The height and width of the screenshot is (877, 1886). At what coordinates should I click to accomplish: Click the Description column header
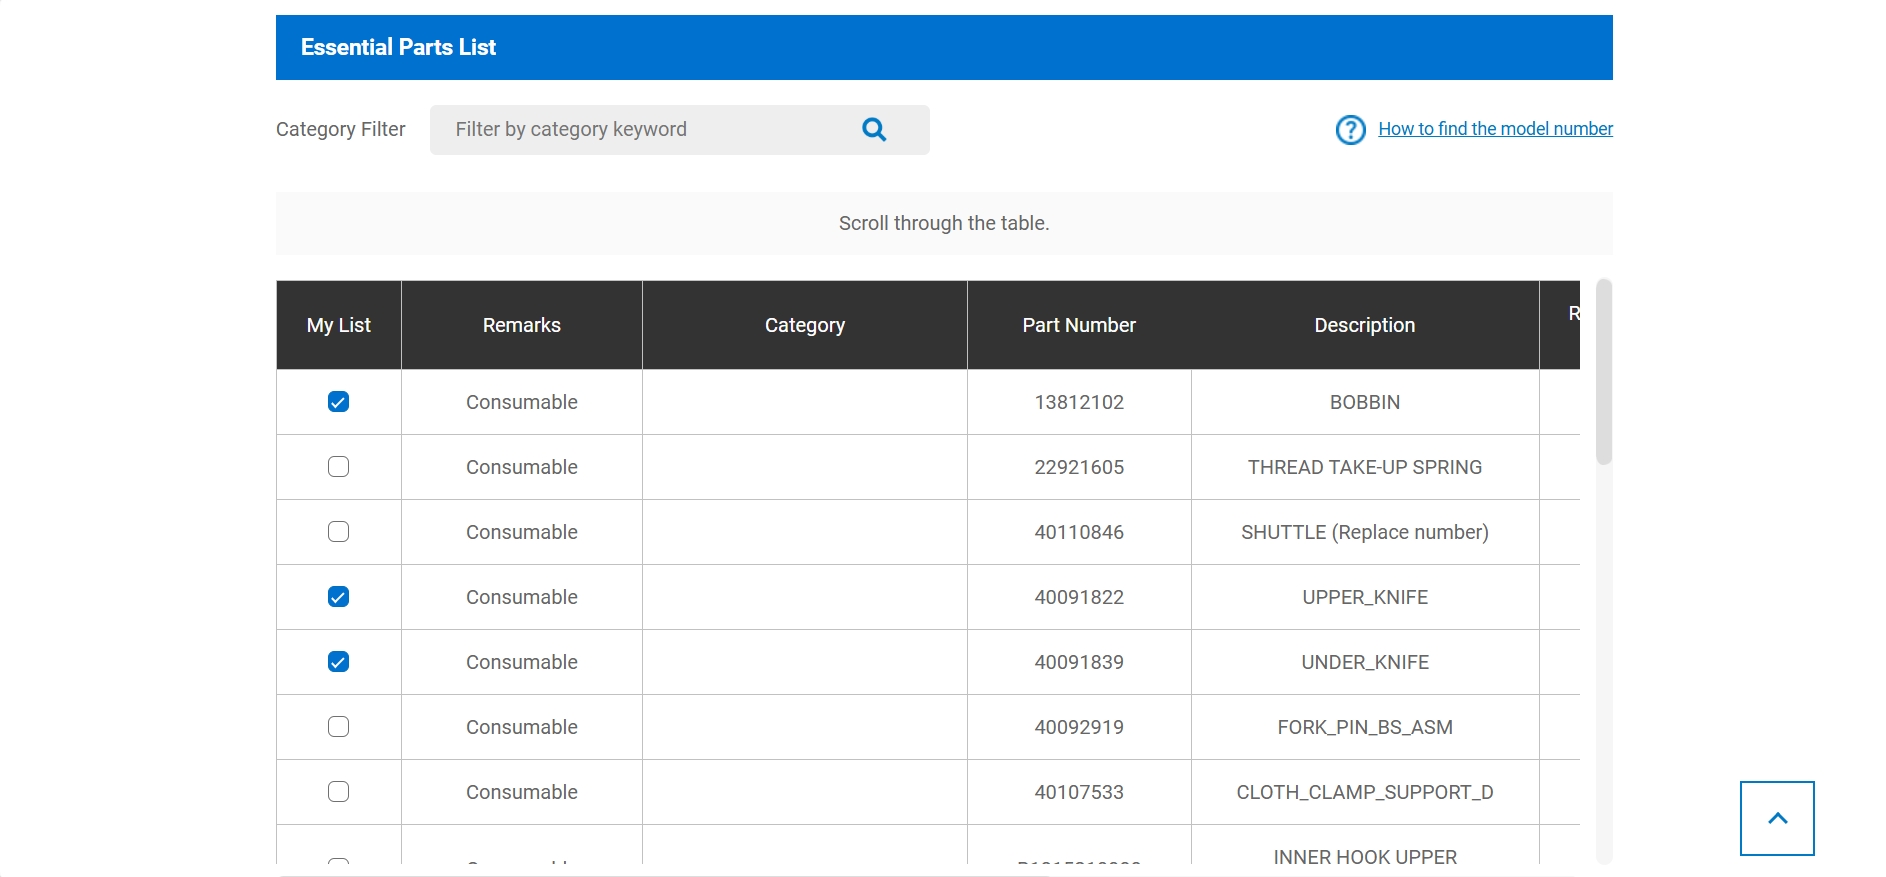pyautogui.click(x=1364, y=325)
